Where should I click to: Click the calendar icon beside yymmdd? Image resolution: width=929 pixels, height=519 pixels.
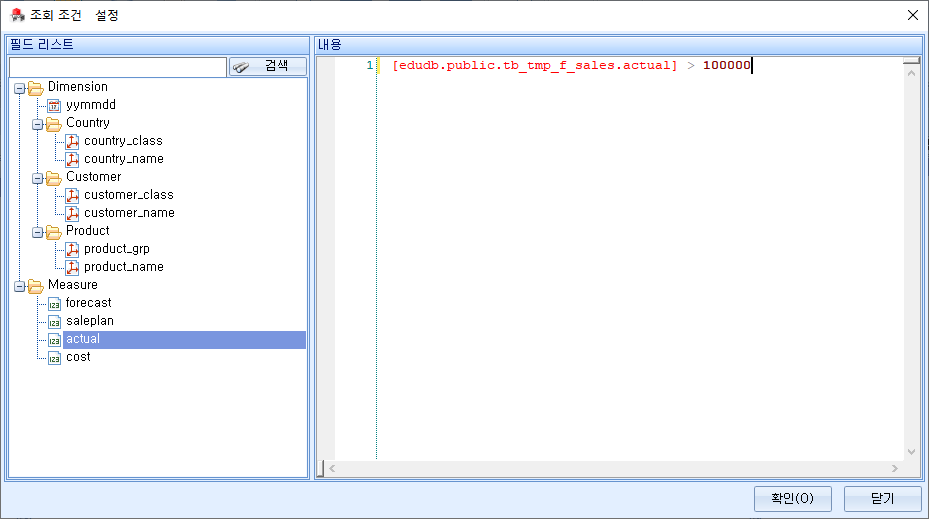coord(54,105)
